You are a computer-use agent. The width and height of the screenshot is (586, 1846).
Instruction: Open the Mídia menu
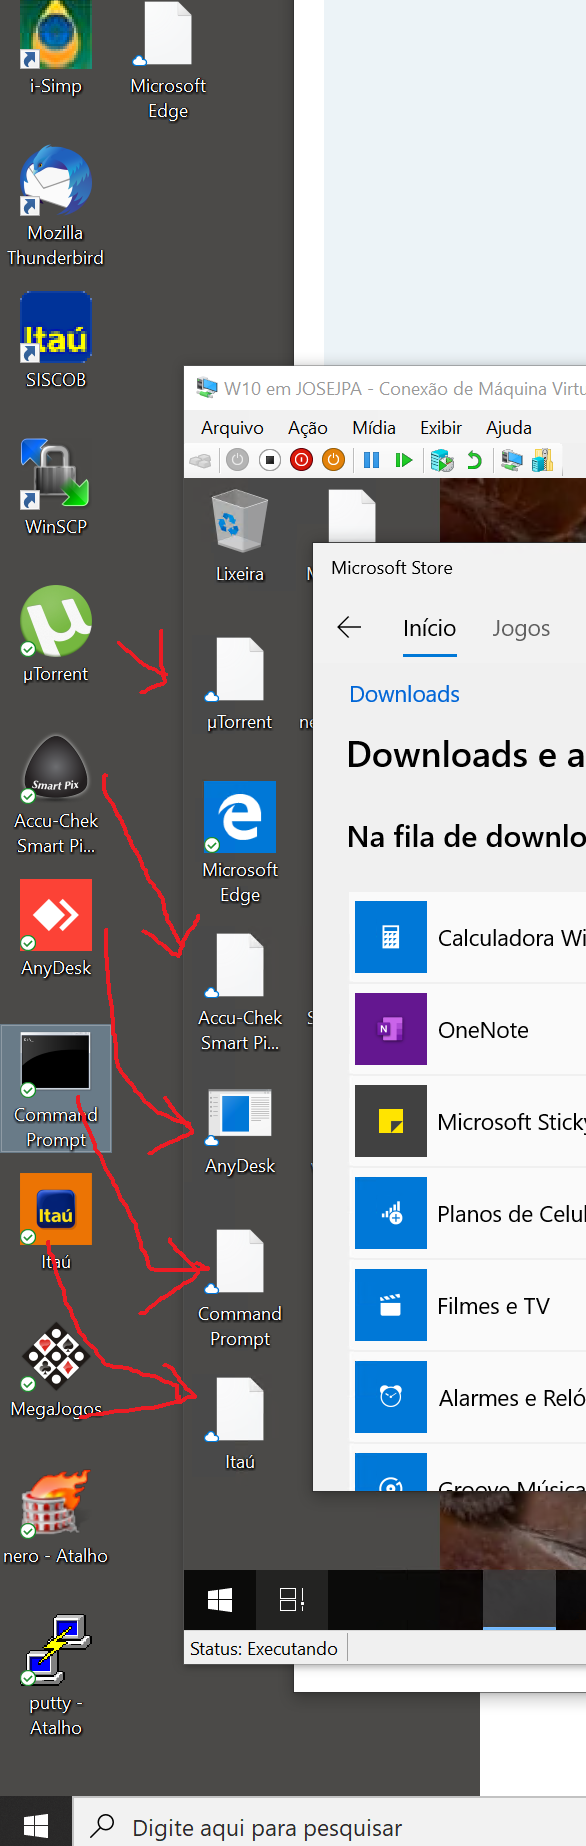pos(374,428)
